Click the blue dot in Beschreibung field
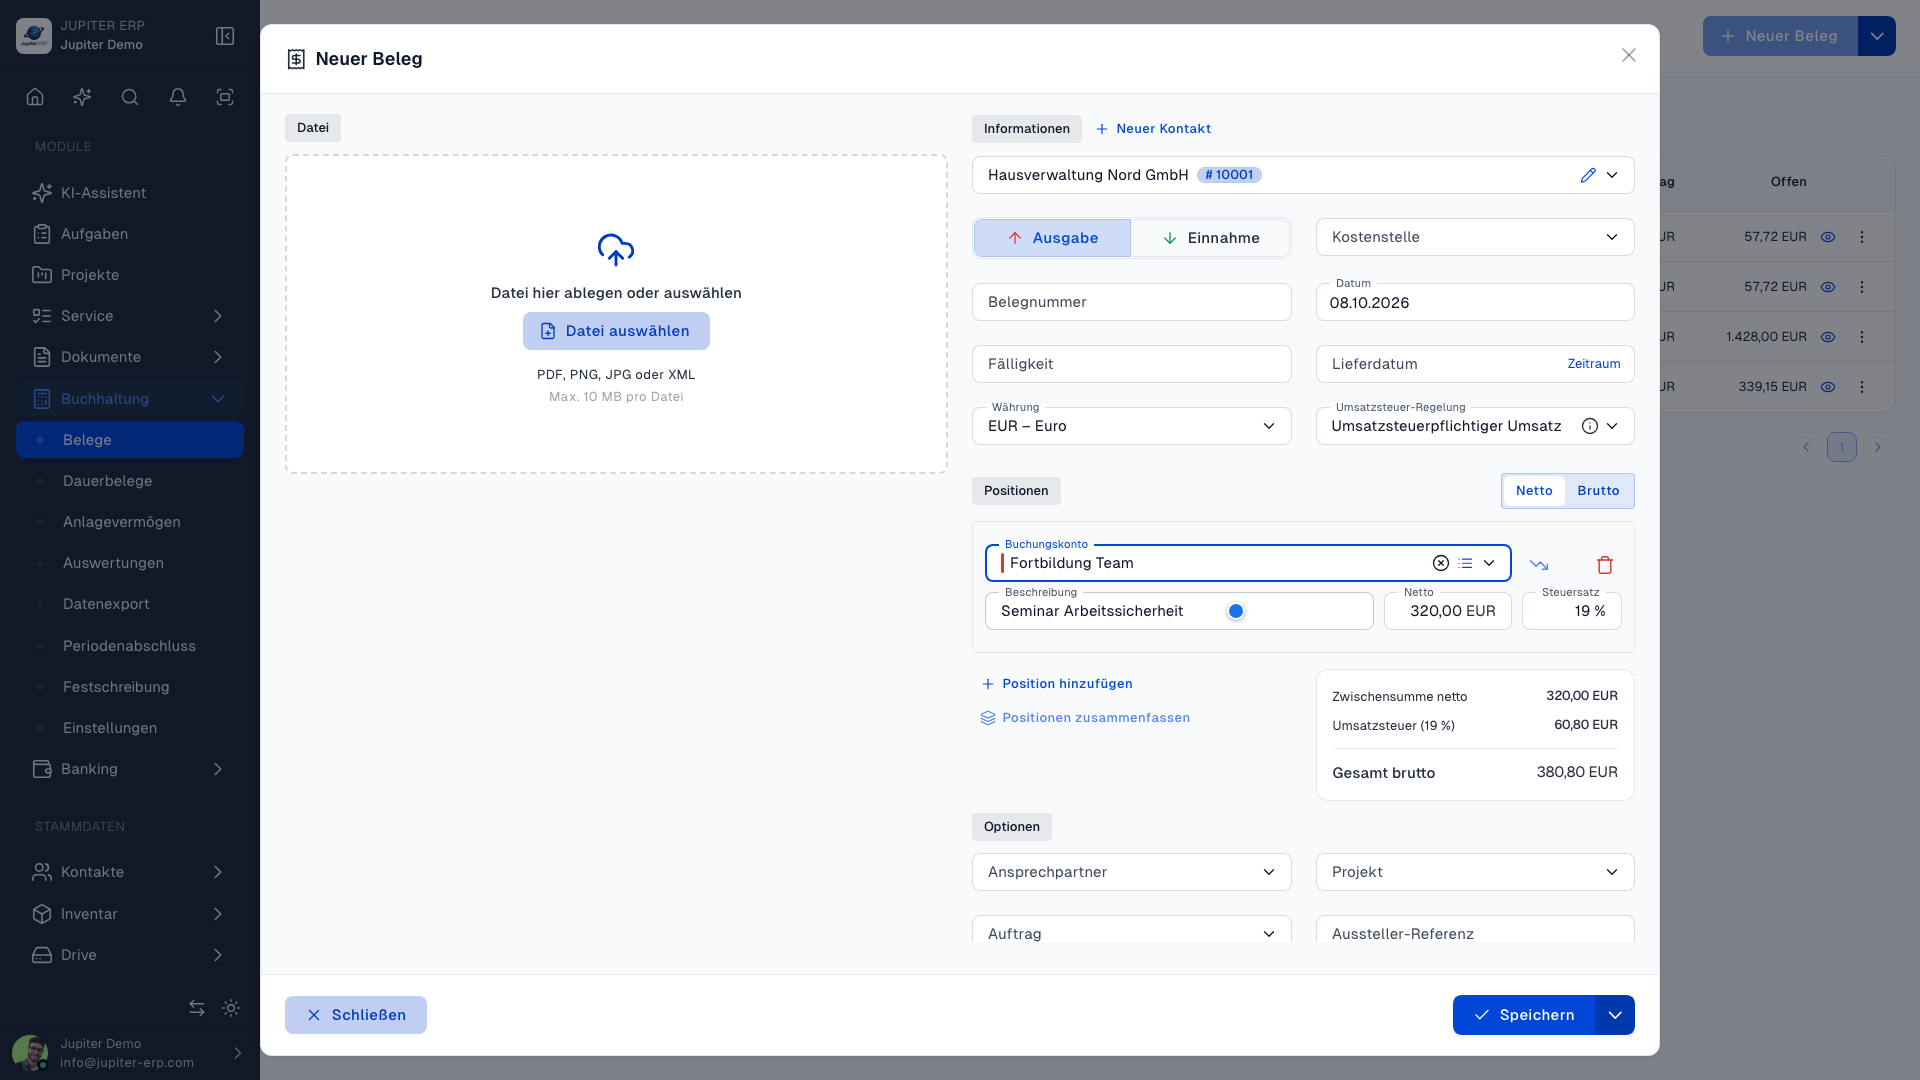The width and height of the screenshot is (1920, 1080). pos(1236,611)
